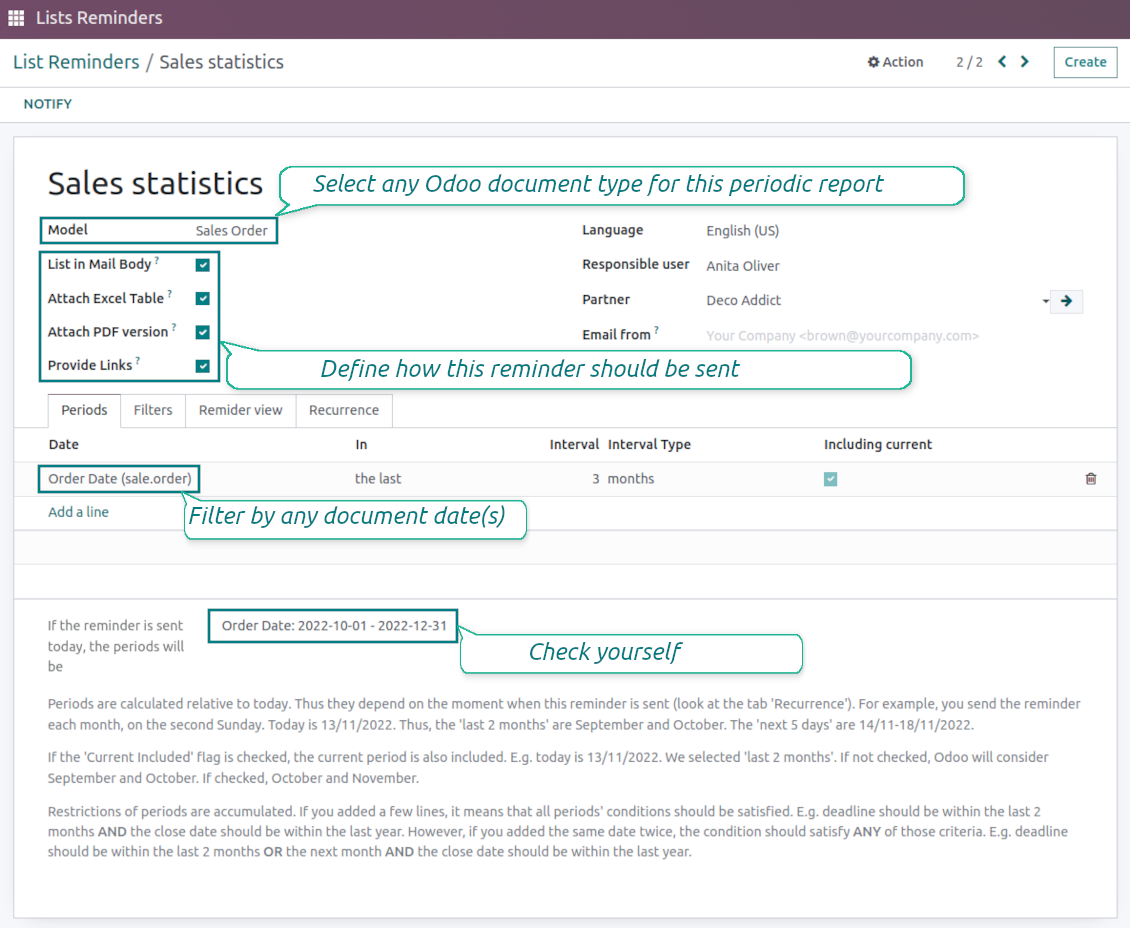Switch to the Periods tab
The height and width of the screenshot is (928, 1130).
click(x=84, y=410)
